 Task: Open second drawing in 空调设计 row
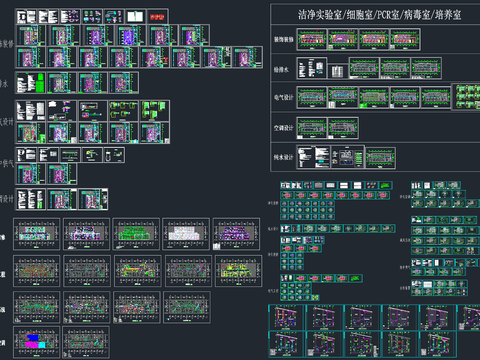[x=343, y=128]
